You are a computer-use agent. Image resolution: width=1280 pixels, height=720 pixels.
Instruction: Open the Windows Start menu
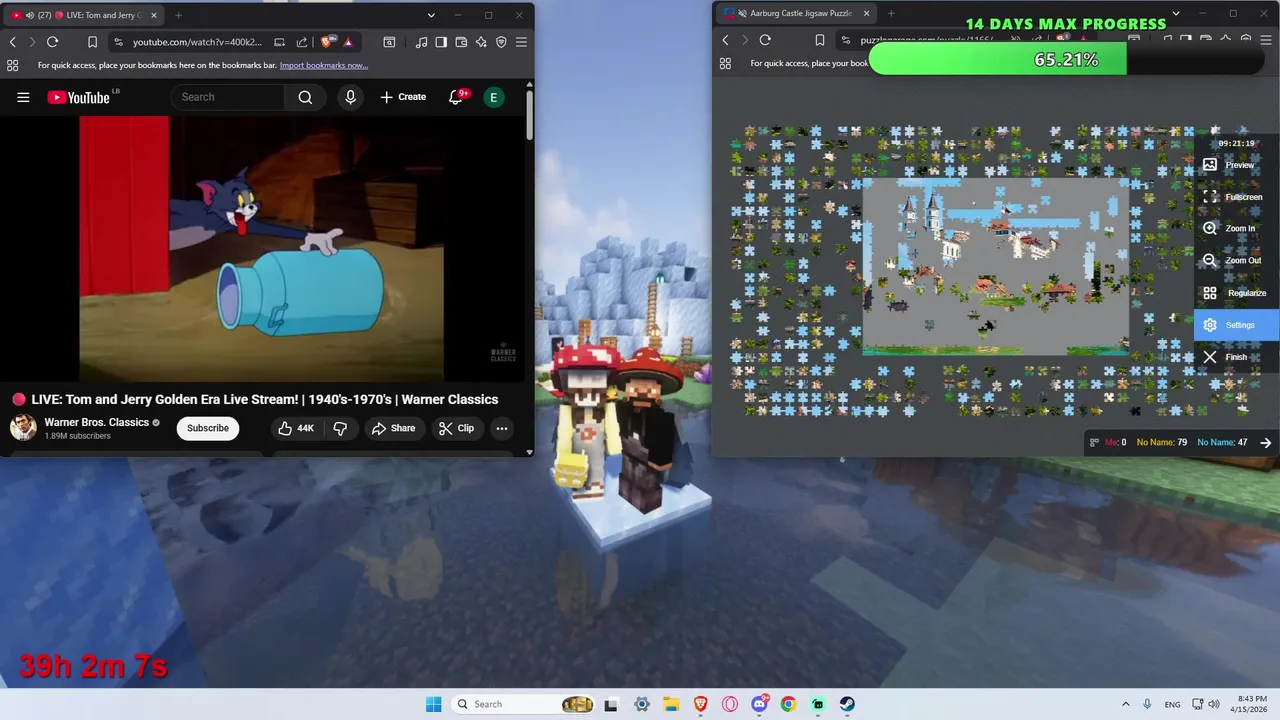(433, 704)
